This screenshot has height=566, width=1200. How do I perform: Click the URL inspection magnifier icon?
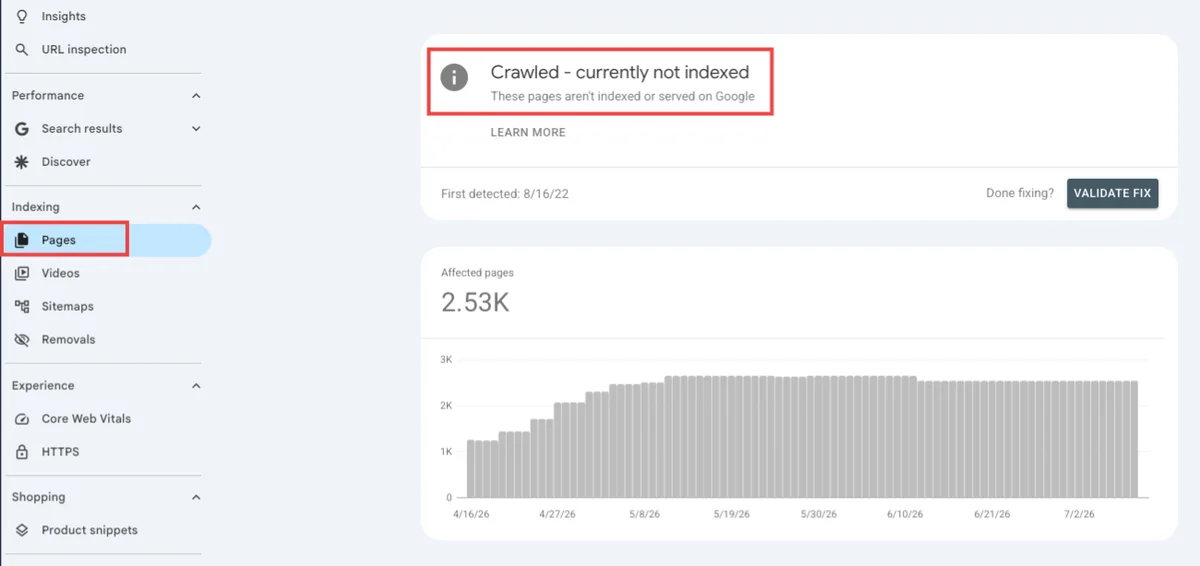point(22,49)
